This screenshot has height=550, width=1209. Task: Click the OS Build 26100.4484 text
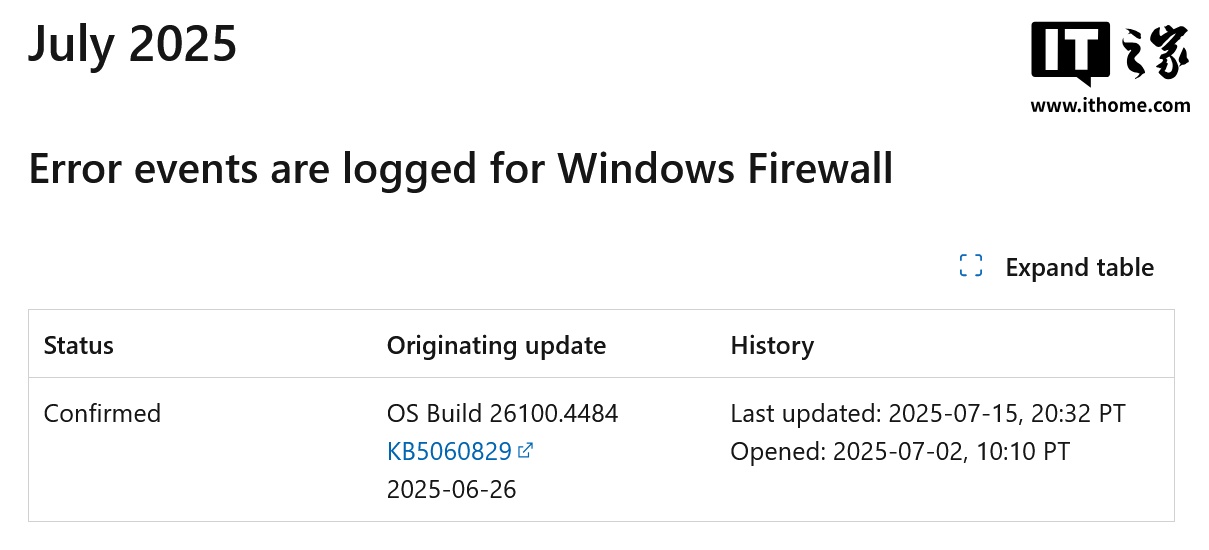pos(502,413)
